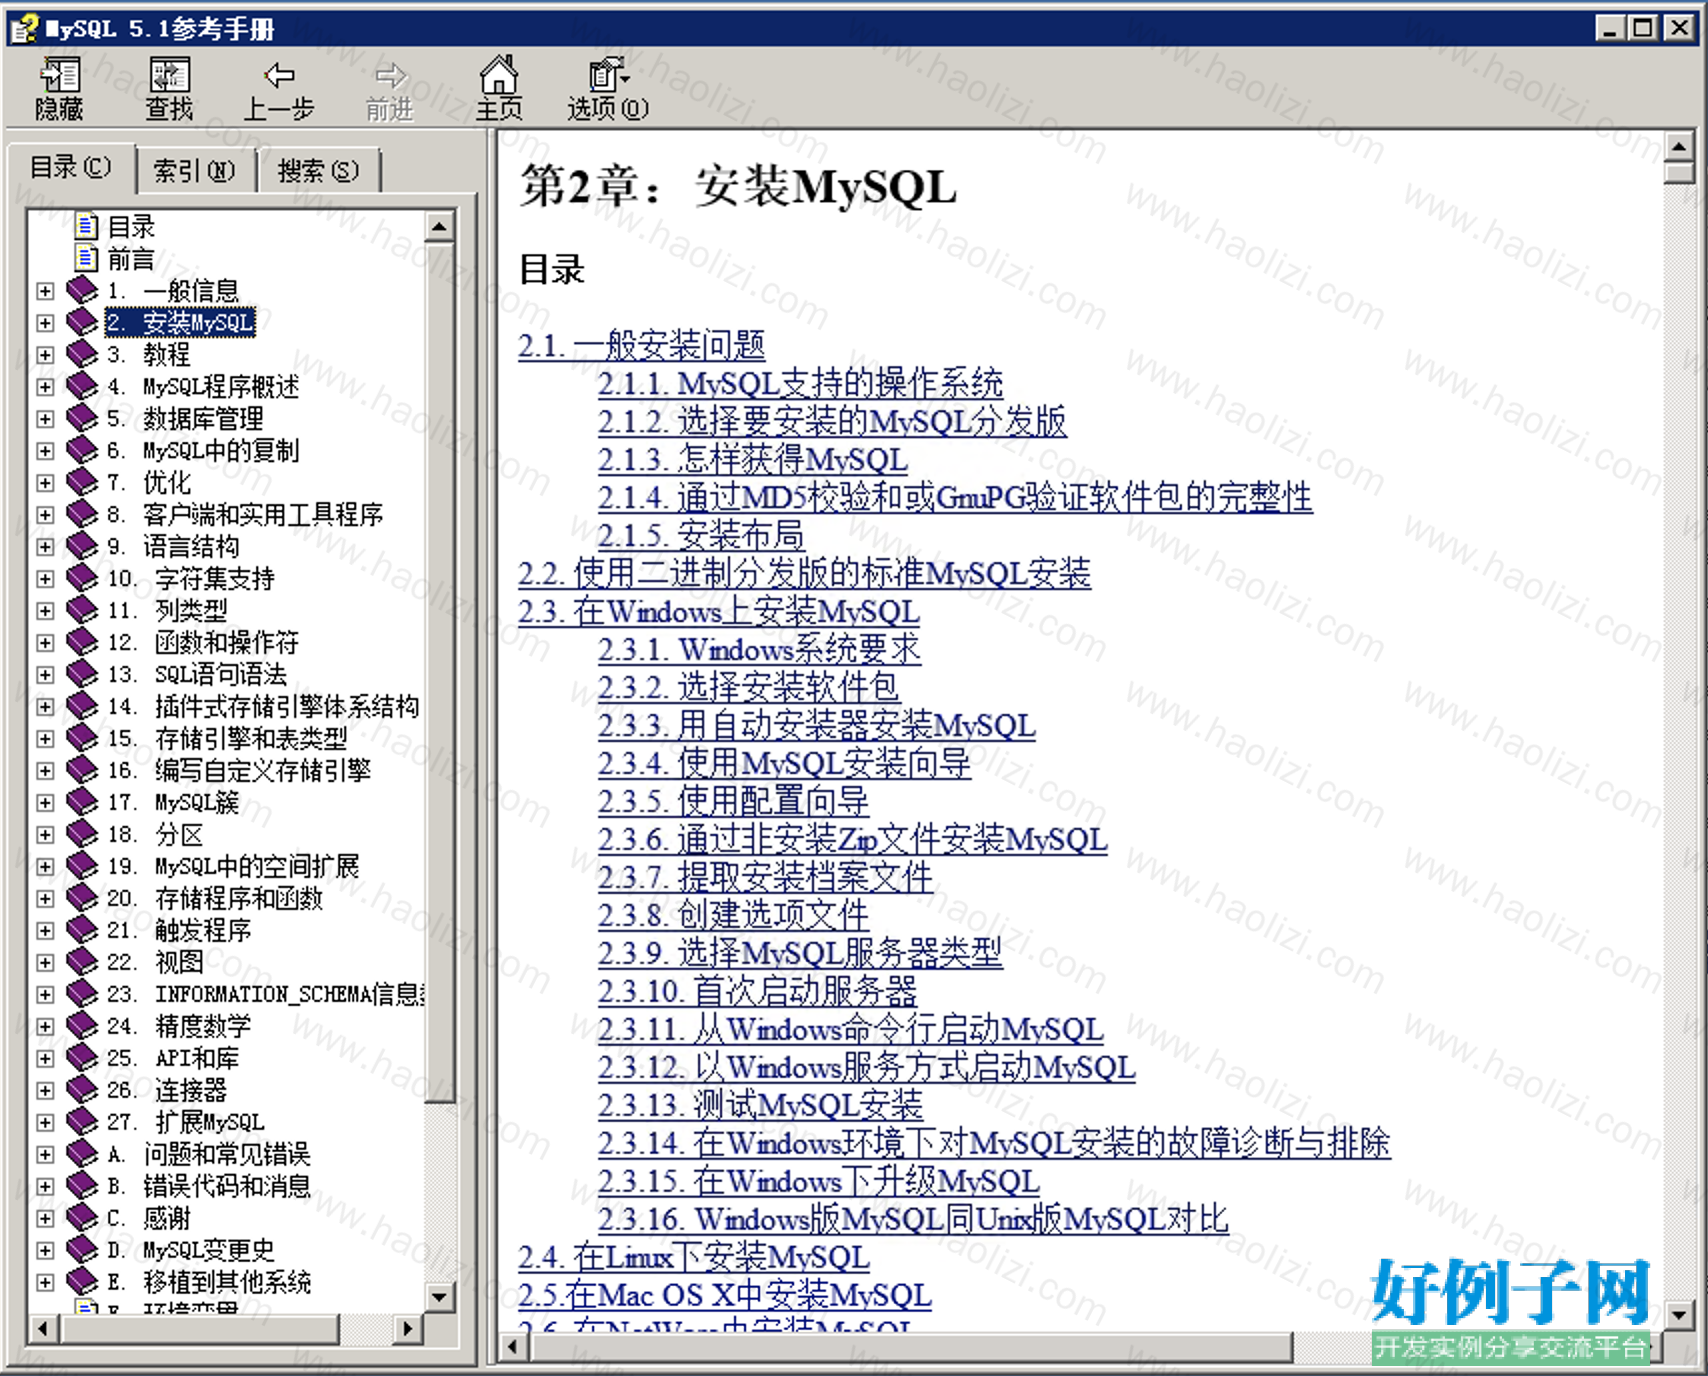The image size is (1708, 1376).
Task: Click book icon beside 21. 触发程序
Action: pos(82,930)
